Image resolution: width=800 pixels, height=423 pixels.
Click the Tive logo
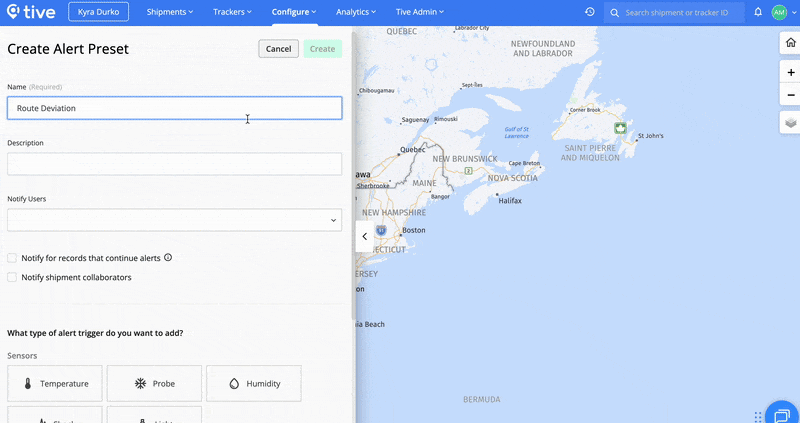[x=31, y=12]
